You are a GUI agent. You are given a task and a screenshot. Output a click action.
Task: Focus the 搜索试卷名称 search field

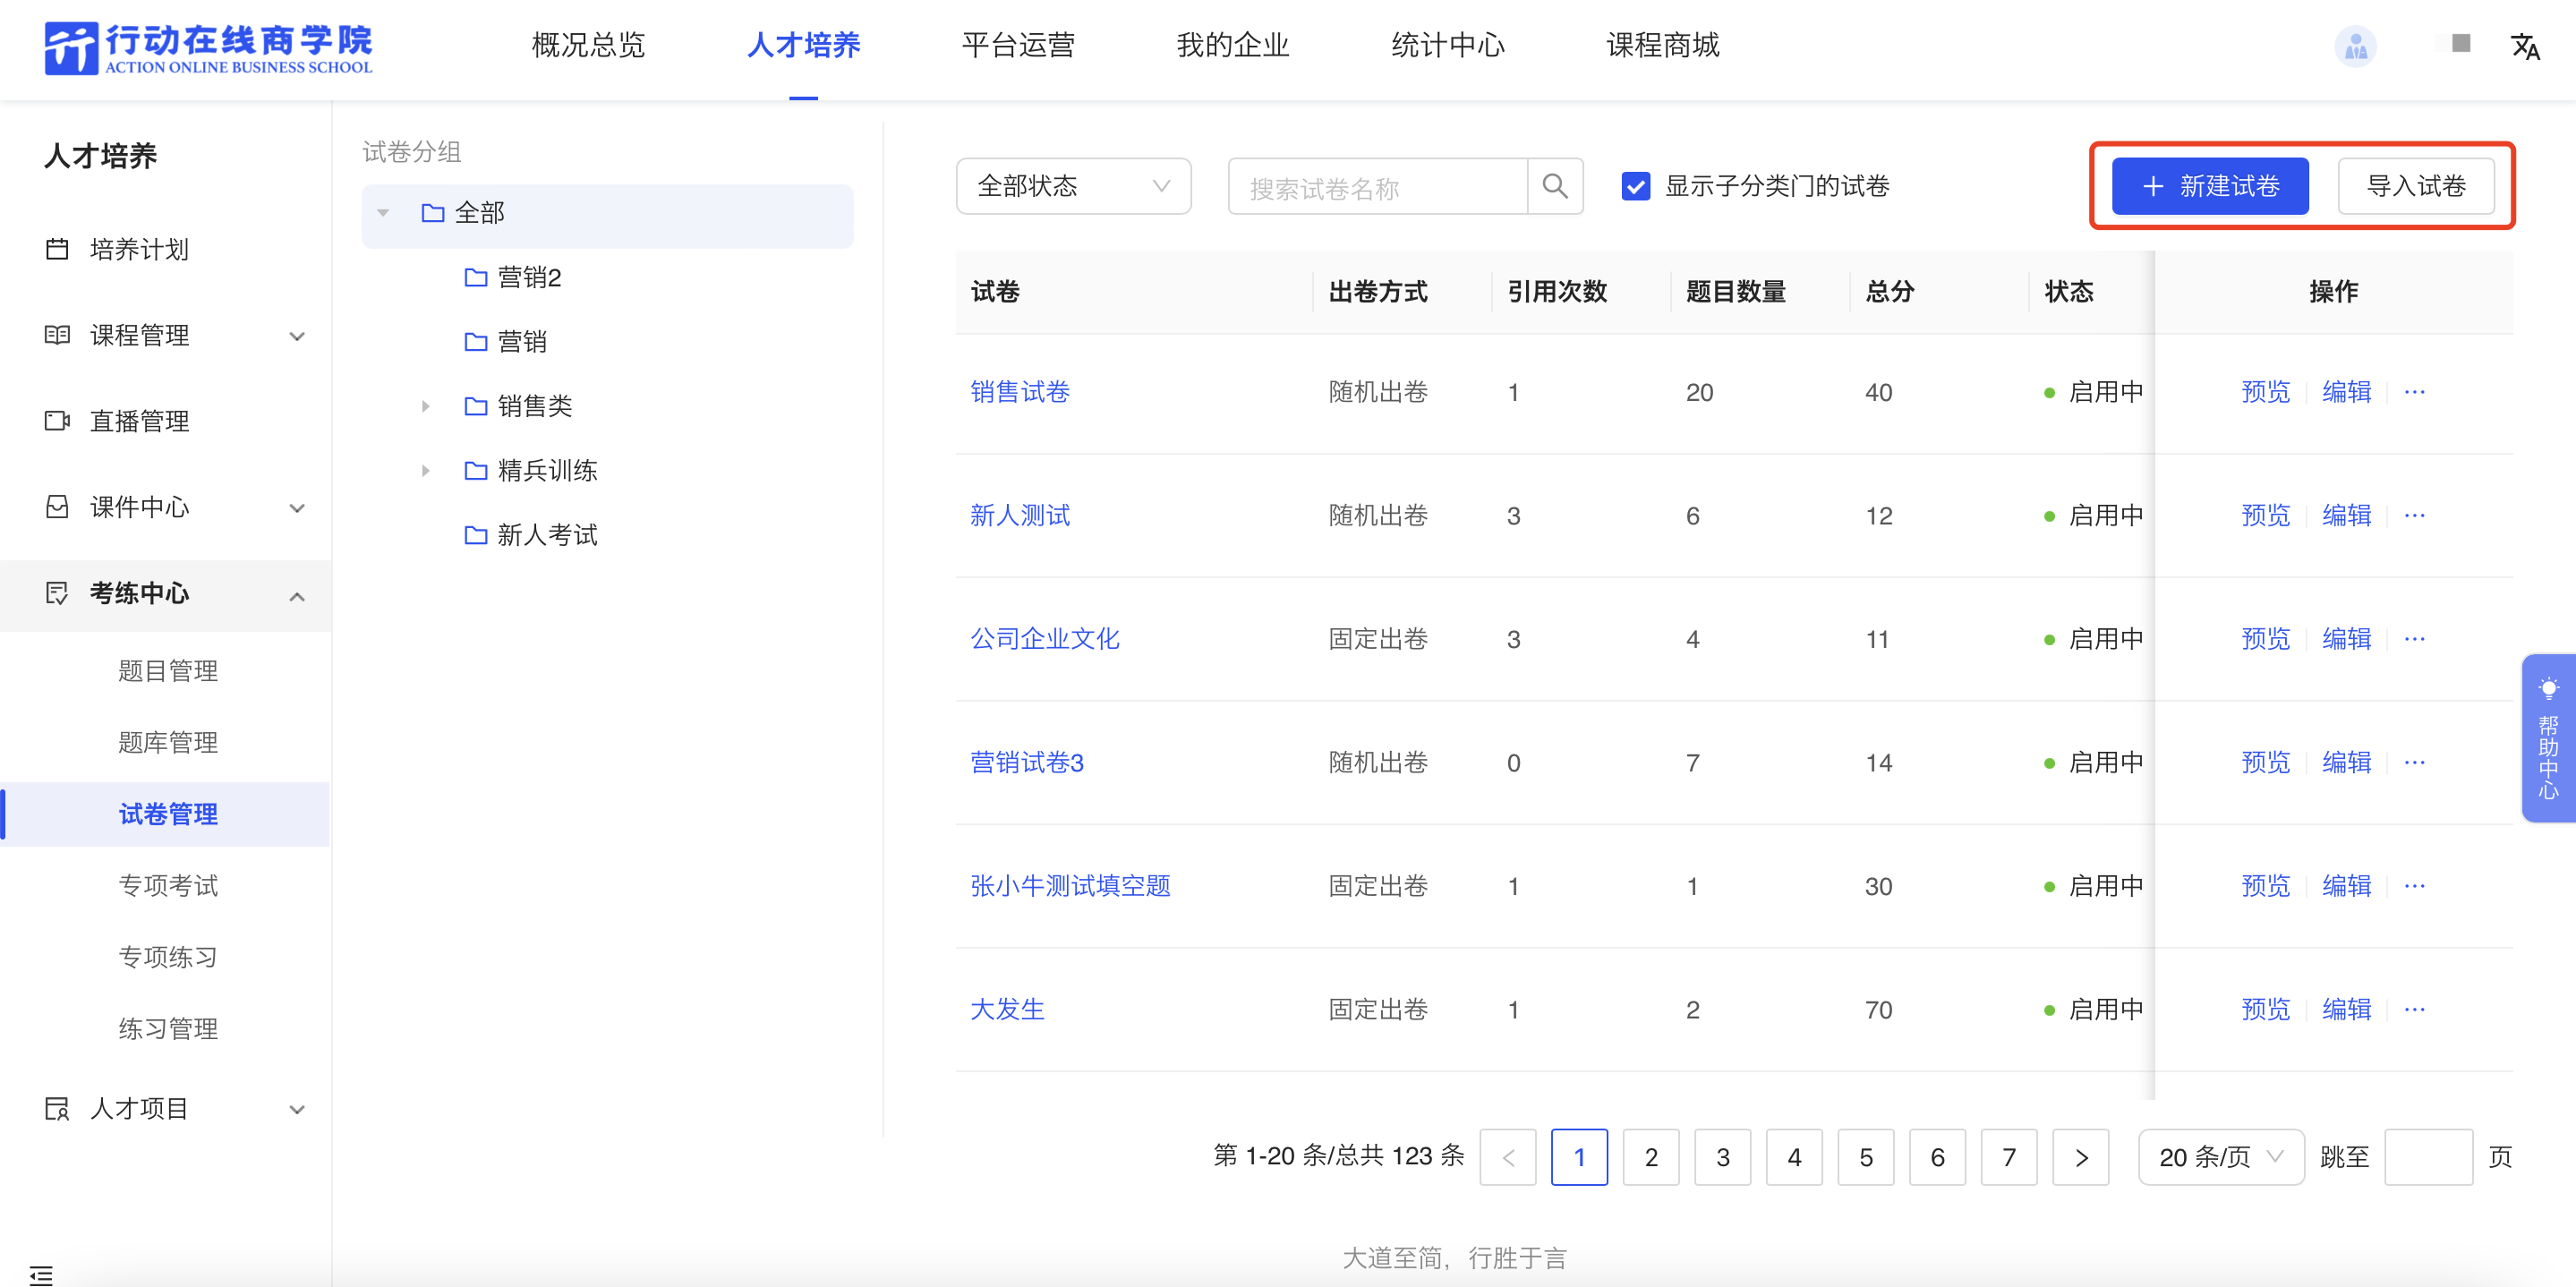pyautogui.click(x=1378, y=186)
